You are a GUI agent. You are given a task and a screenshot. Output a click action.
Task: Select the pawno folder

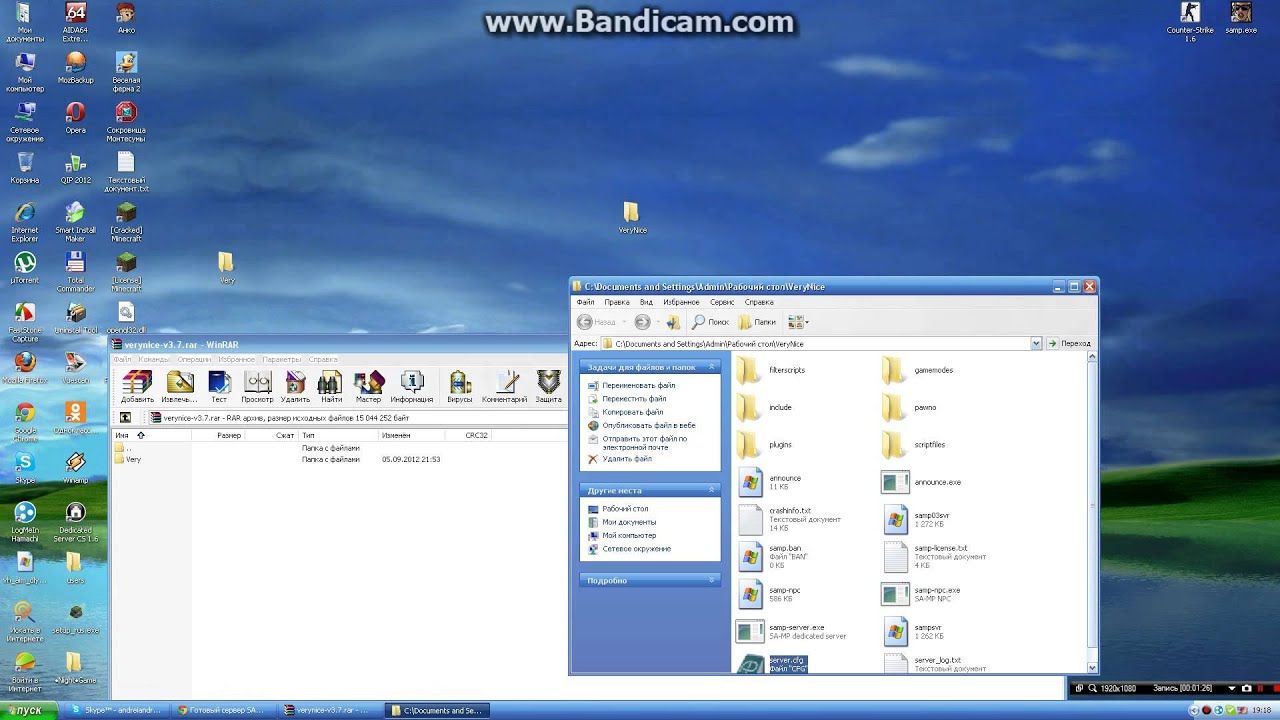coord(910,408)
